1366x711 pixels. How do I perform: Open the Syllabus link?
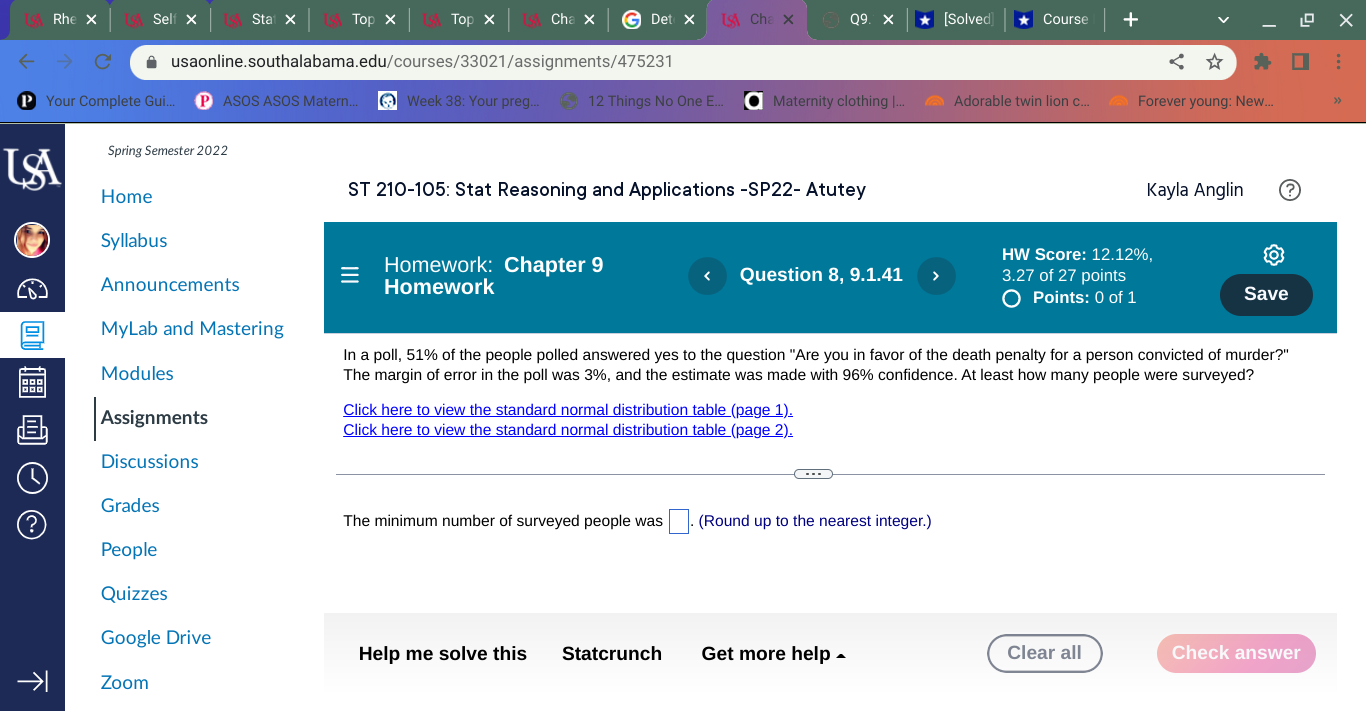[x=134, y=241]
